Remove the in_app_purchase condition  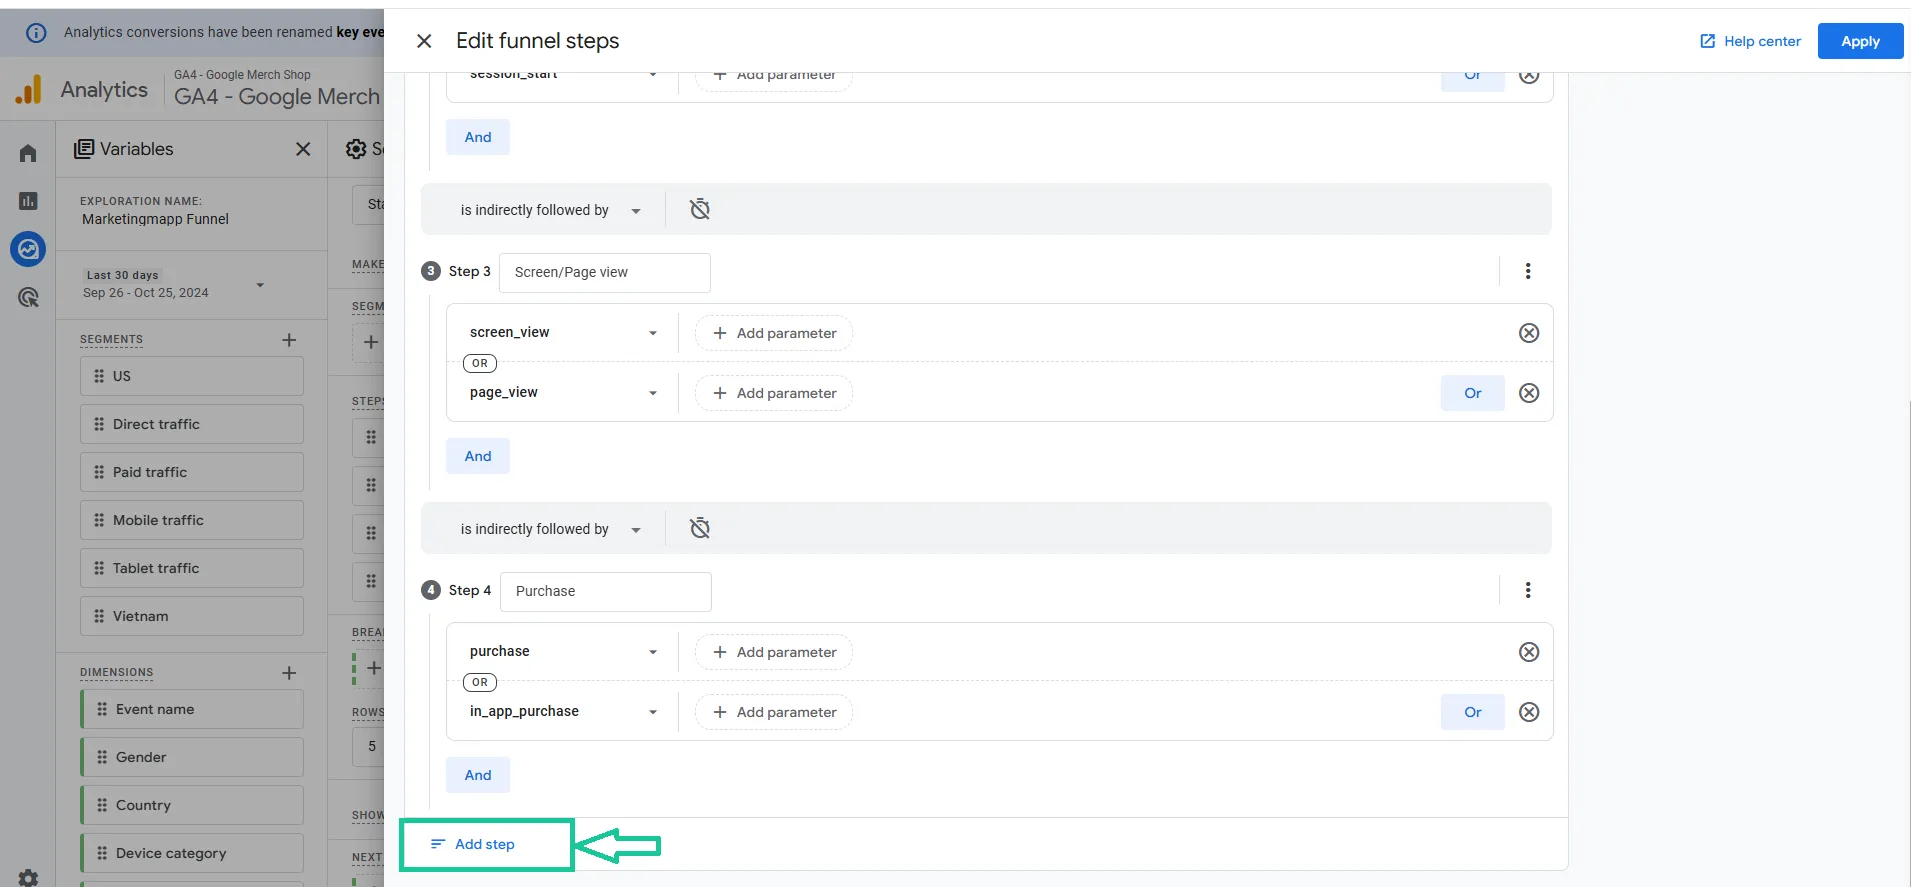point(1529,712)
